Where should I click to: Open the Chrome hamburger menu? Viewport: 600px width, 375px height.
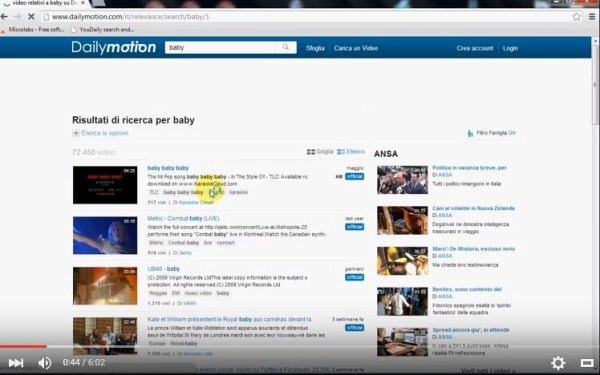pyautogui.click(x=592, y=16)
